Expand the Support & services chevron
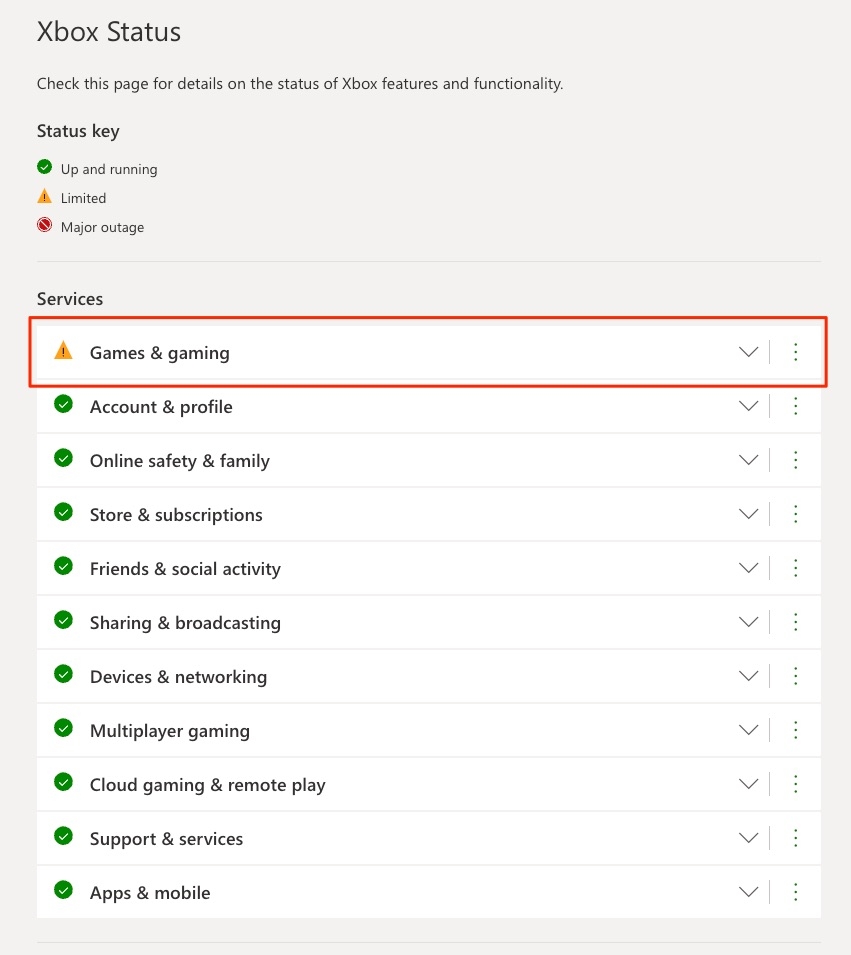 748,838
